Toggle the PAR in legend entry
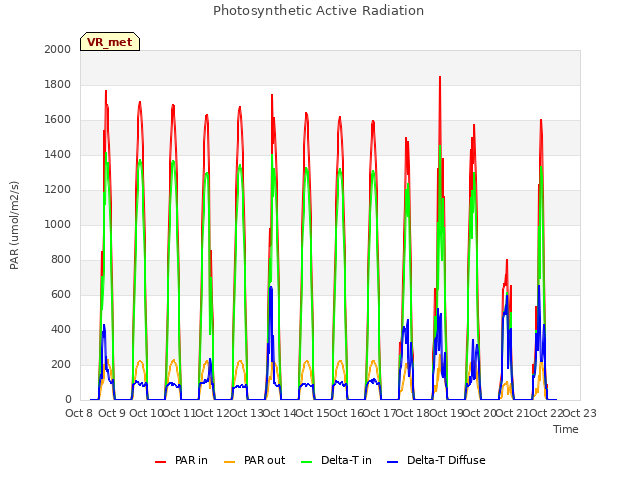The image size is (640, 480). tap(181, 460)
